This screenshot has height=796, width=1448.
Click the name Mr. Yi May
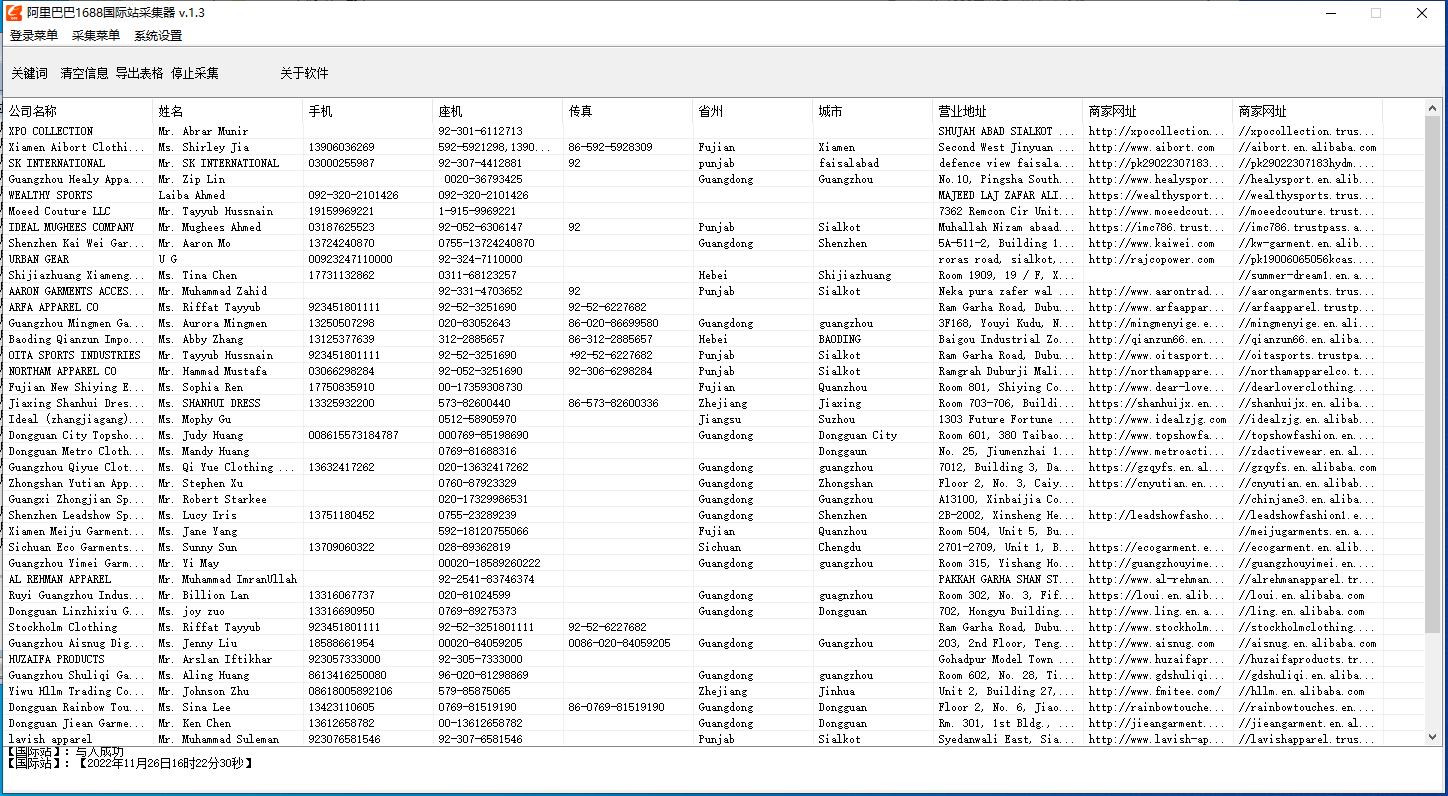coord(188,563)
